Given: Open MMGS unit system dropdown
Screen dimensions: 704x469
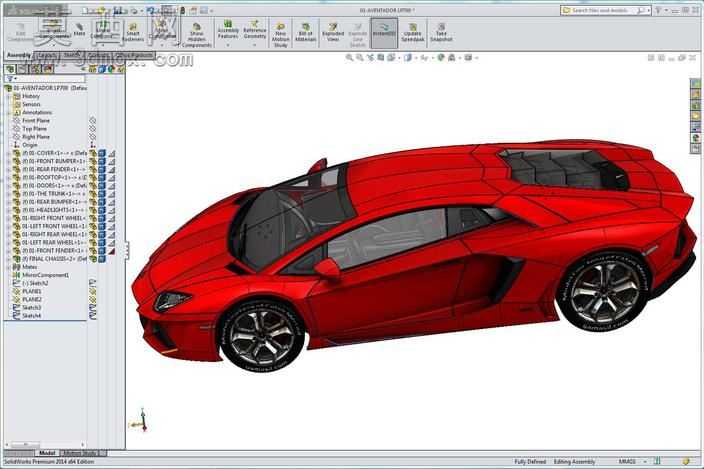Looking at the screenshot, I should 645,461.
